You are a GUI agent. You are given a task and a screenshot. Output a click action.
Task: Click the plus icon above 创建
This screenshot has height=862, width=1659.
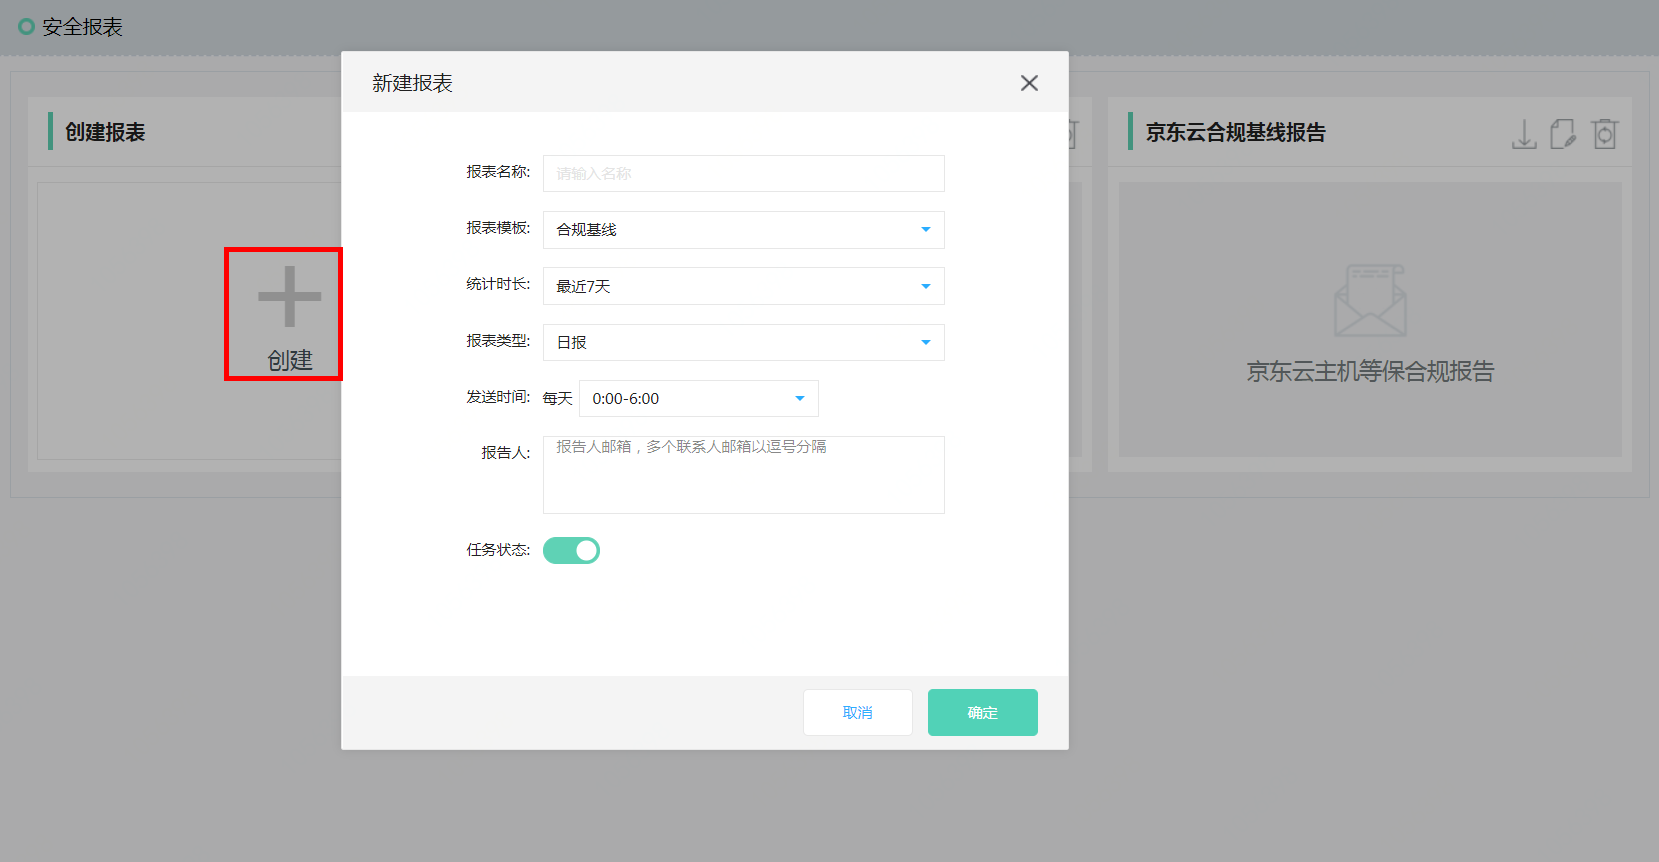(x=290, y=296)
